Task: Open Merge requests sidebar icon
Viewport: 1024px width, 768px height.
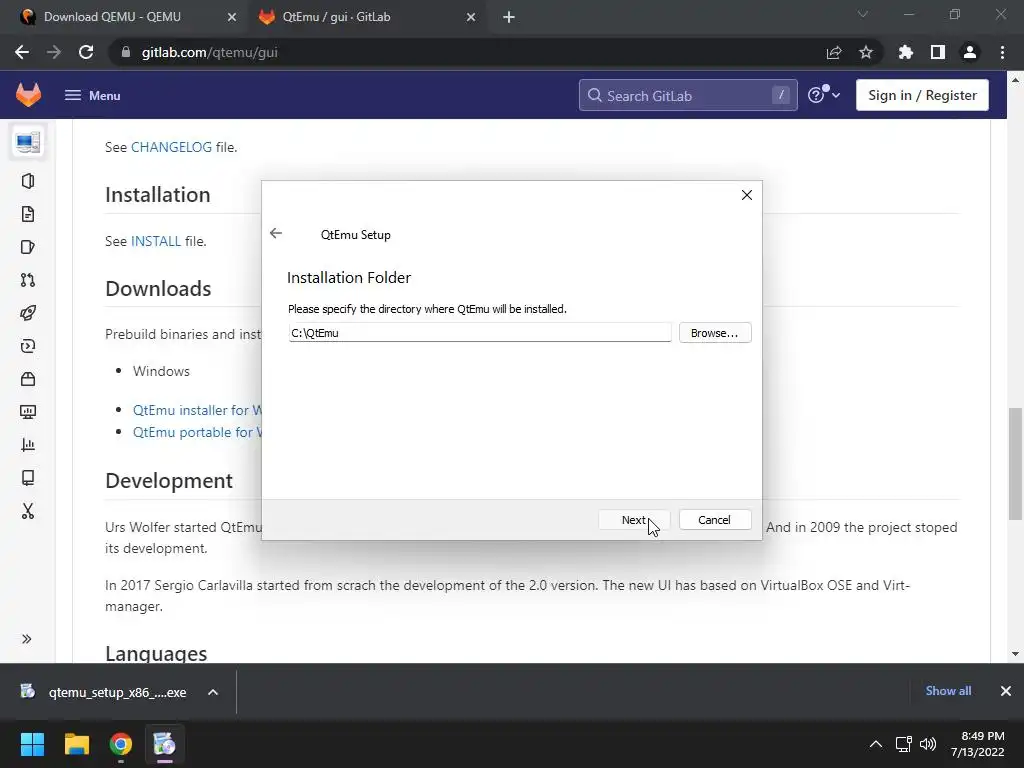Action: [28, 280]
